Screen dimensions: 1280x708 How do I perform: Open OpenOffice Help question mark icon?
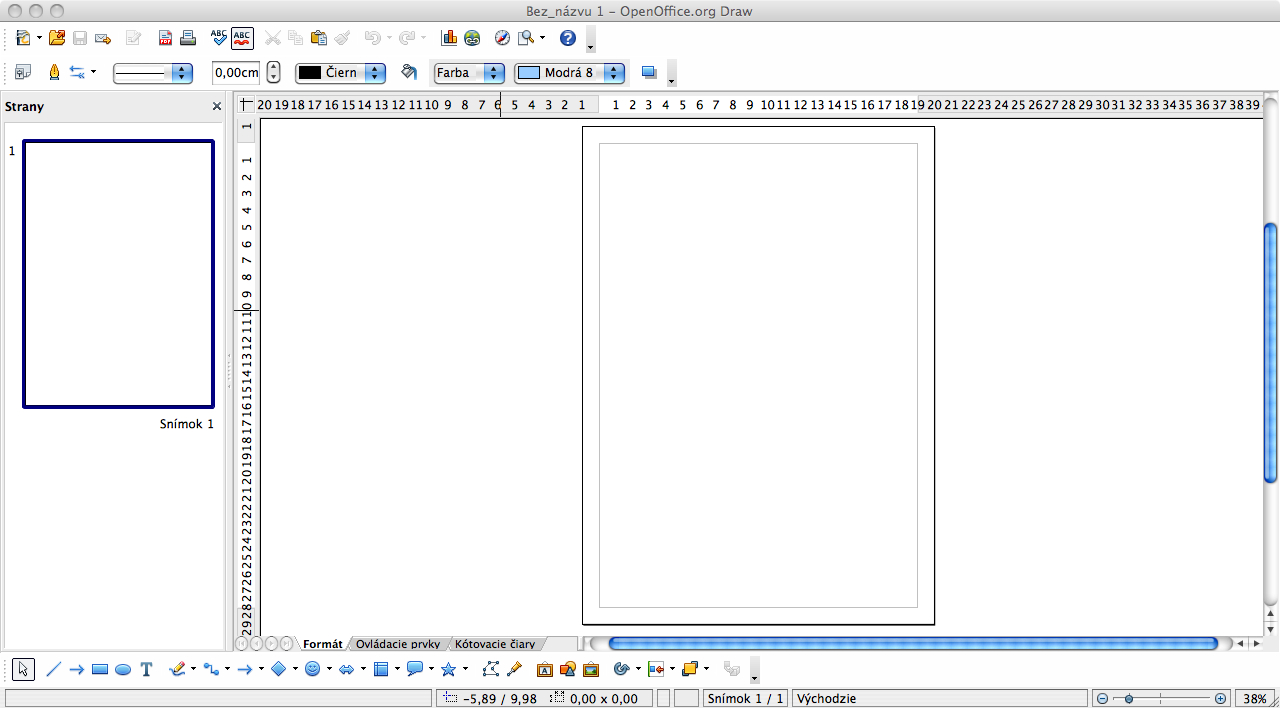[568, 38]
